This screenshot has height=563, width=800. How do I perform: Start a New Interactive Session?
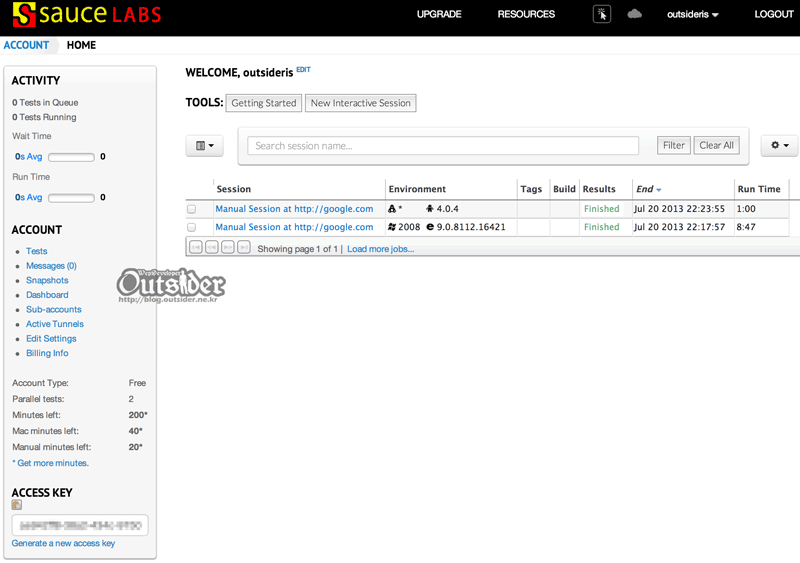click(x=361, y=103)
